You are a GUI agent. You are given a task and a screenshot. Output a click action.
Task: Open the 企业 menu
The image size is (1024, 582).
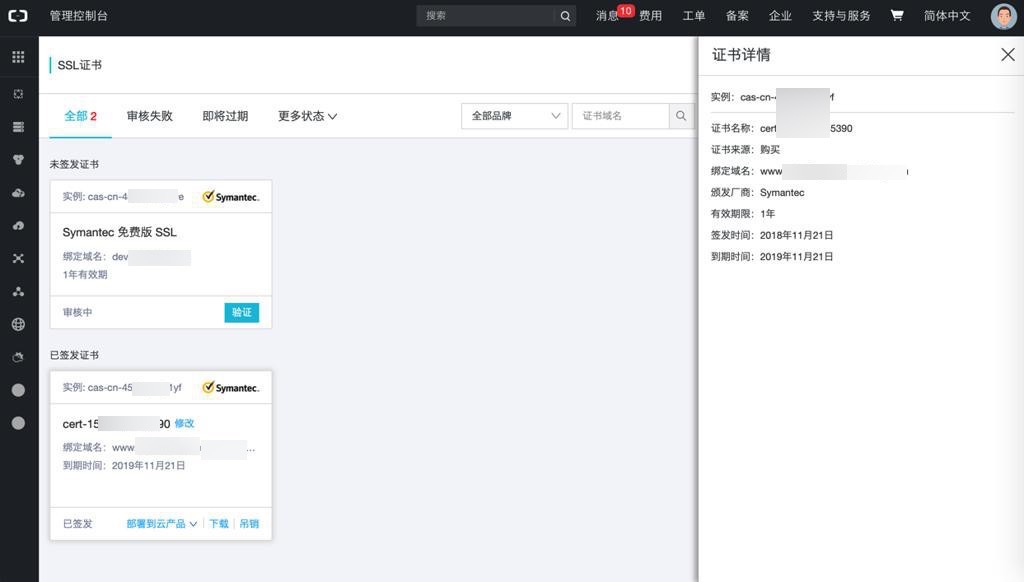tap(780, 16)
